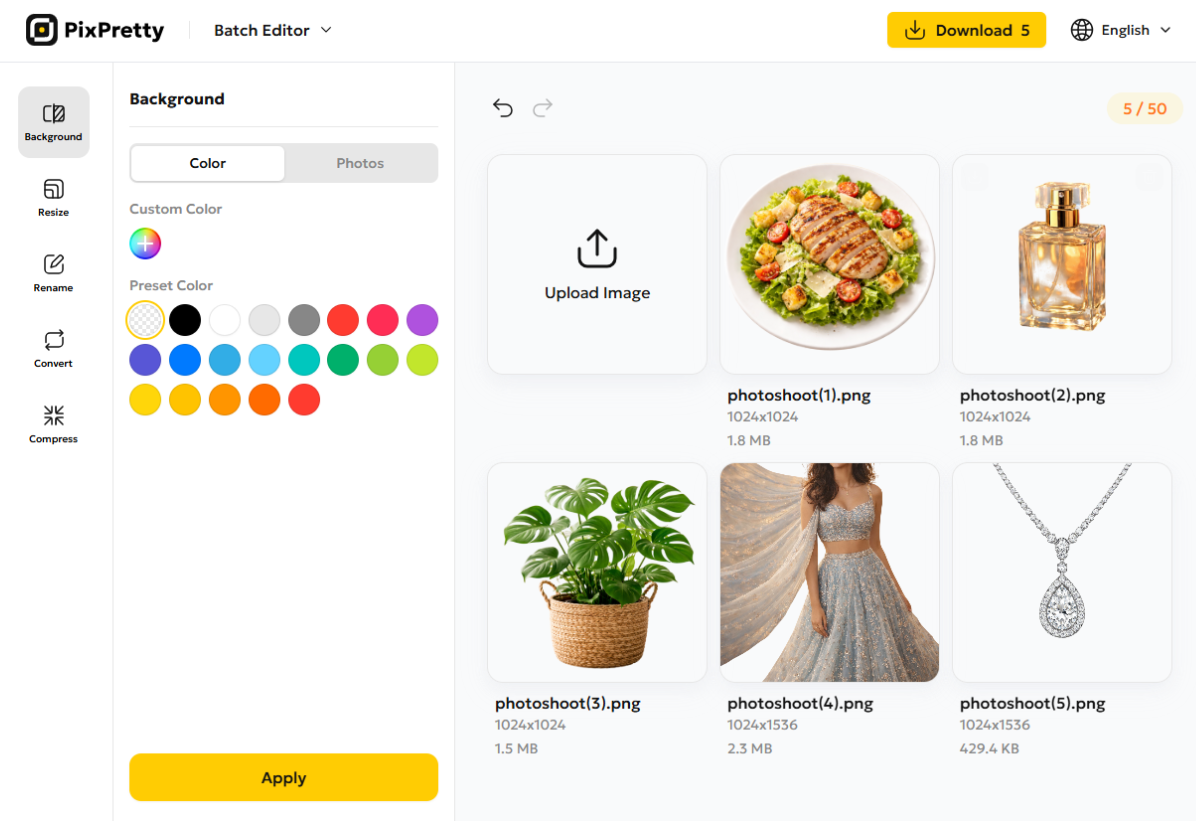Image resolution: width=1196 pixels, height=821 pixels.
Task: Open the Convert tool
Action: (53, 349)
